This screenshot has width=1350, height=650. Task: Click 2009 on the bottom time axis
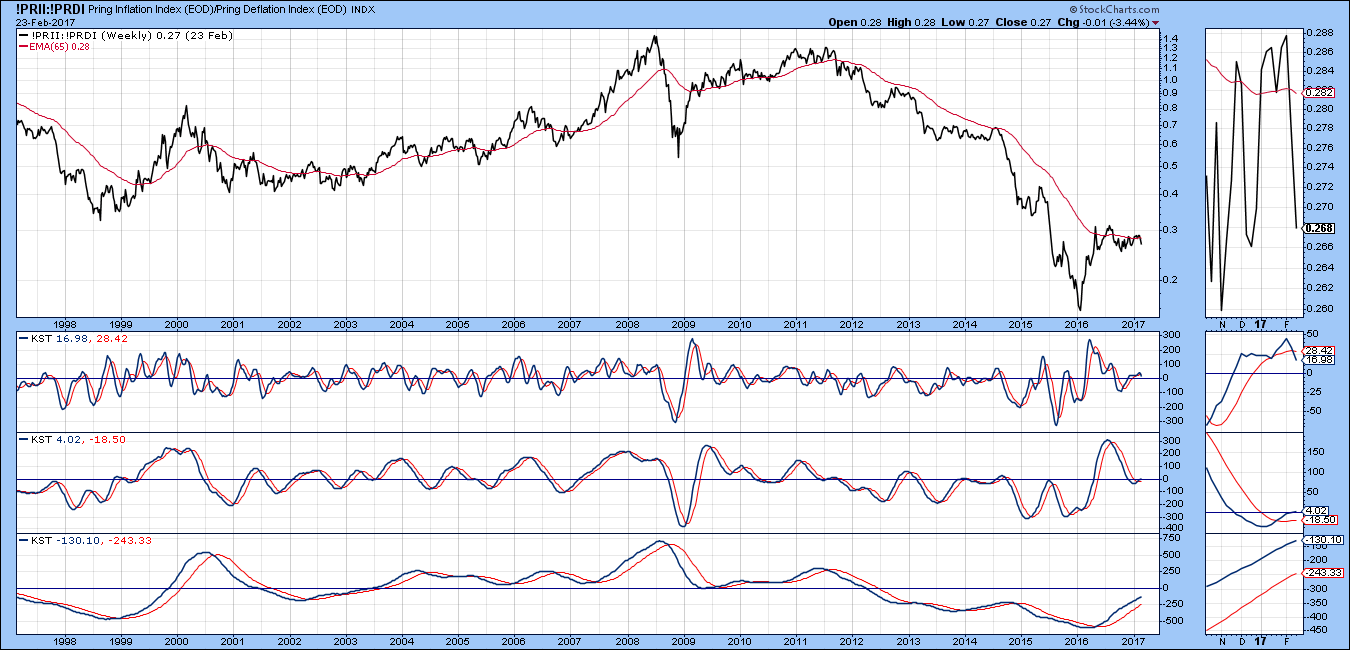tap(683, 639)
